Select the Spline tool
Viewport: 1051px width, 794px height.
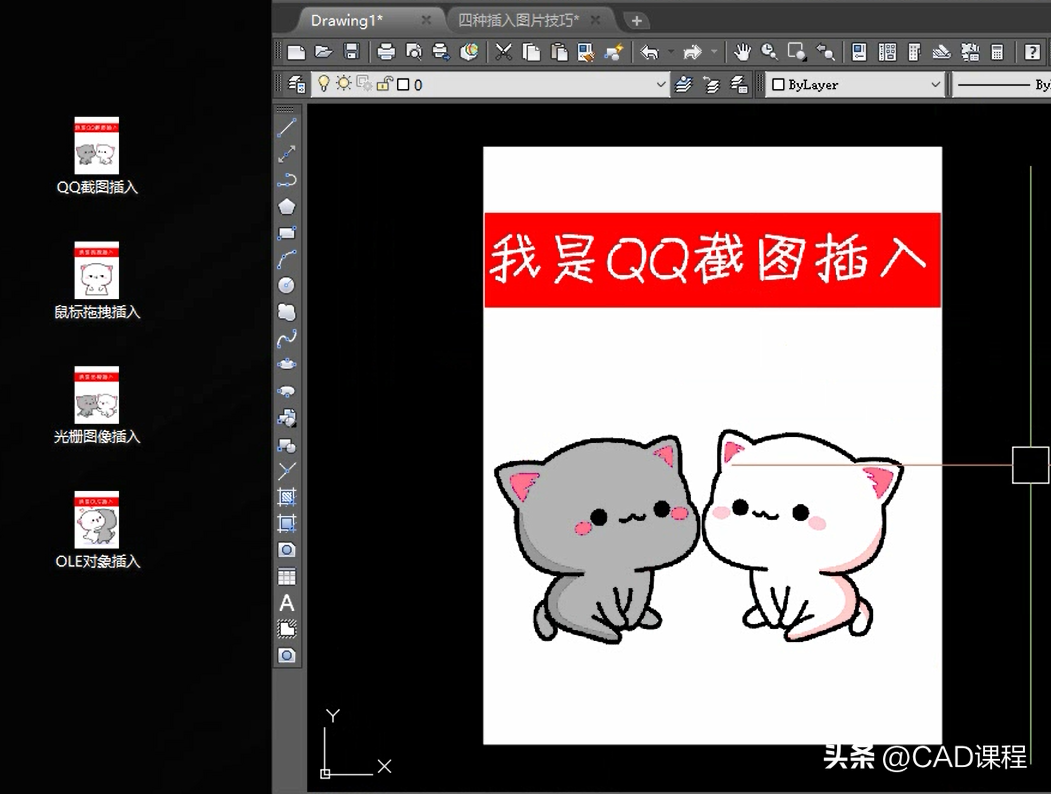(x=286, y=338)
